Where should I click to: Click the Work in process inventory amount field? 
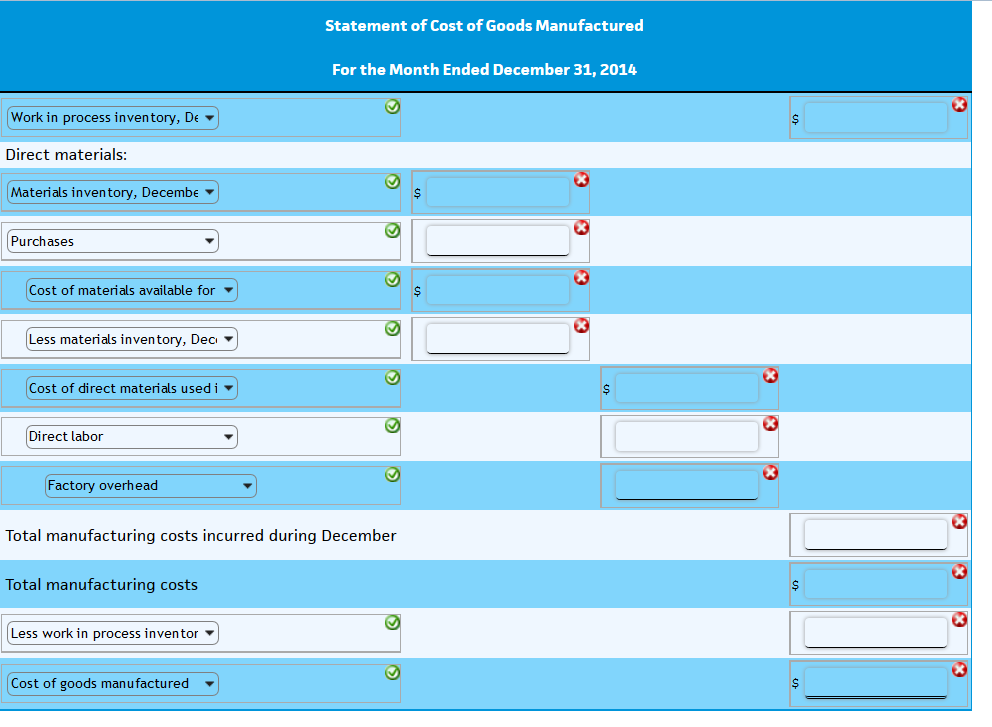coord(876,118)
